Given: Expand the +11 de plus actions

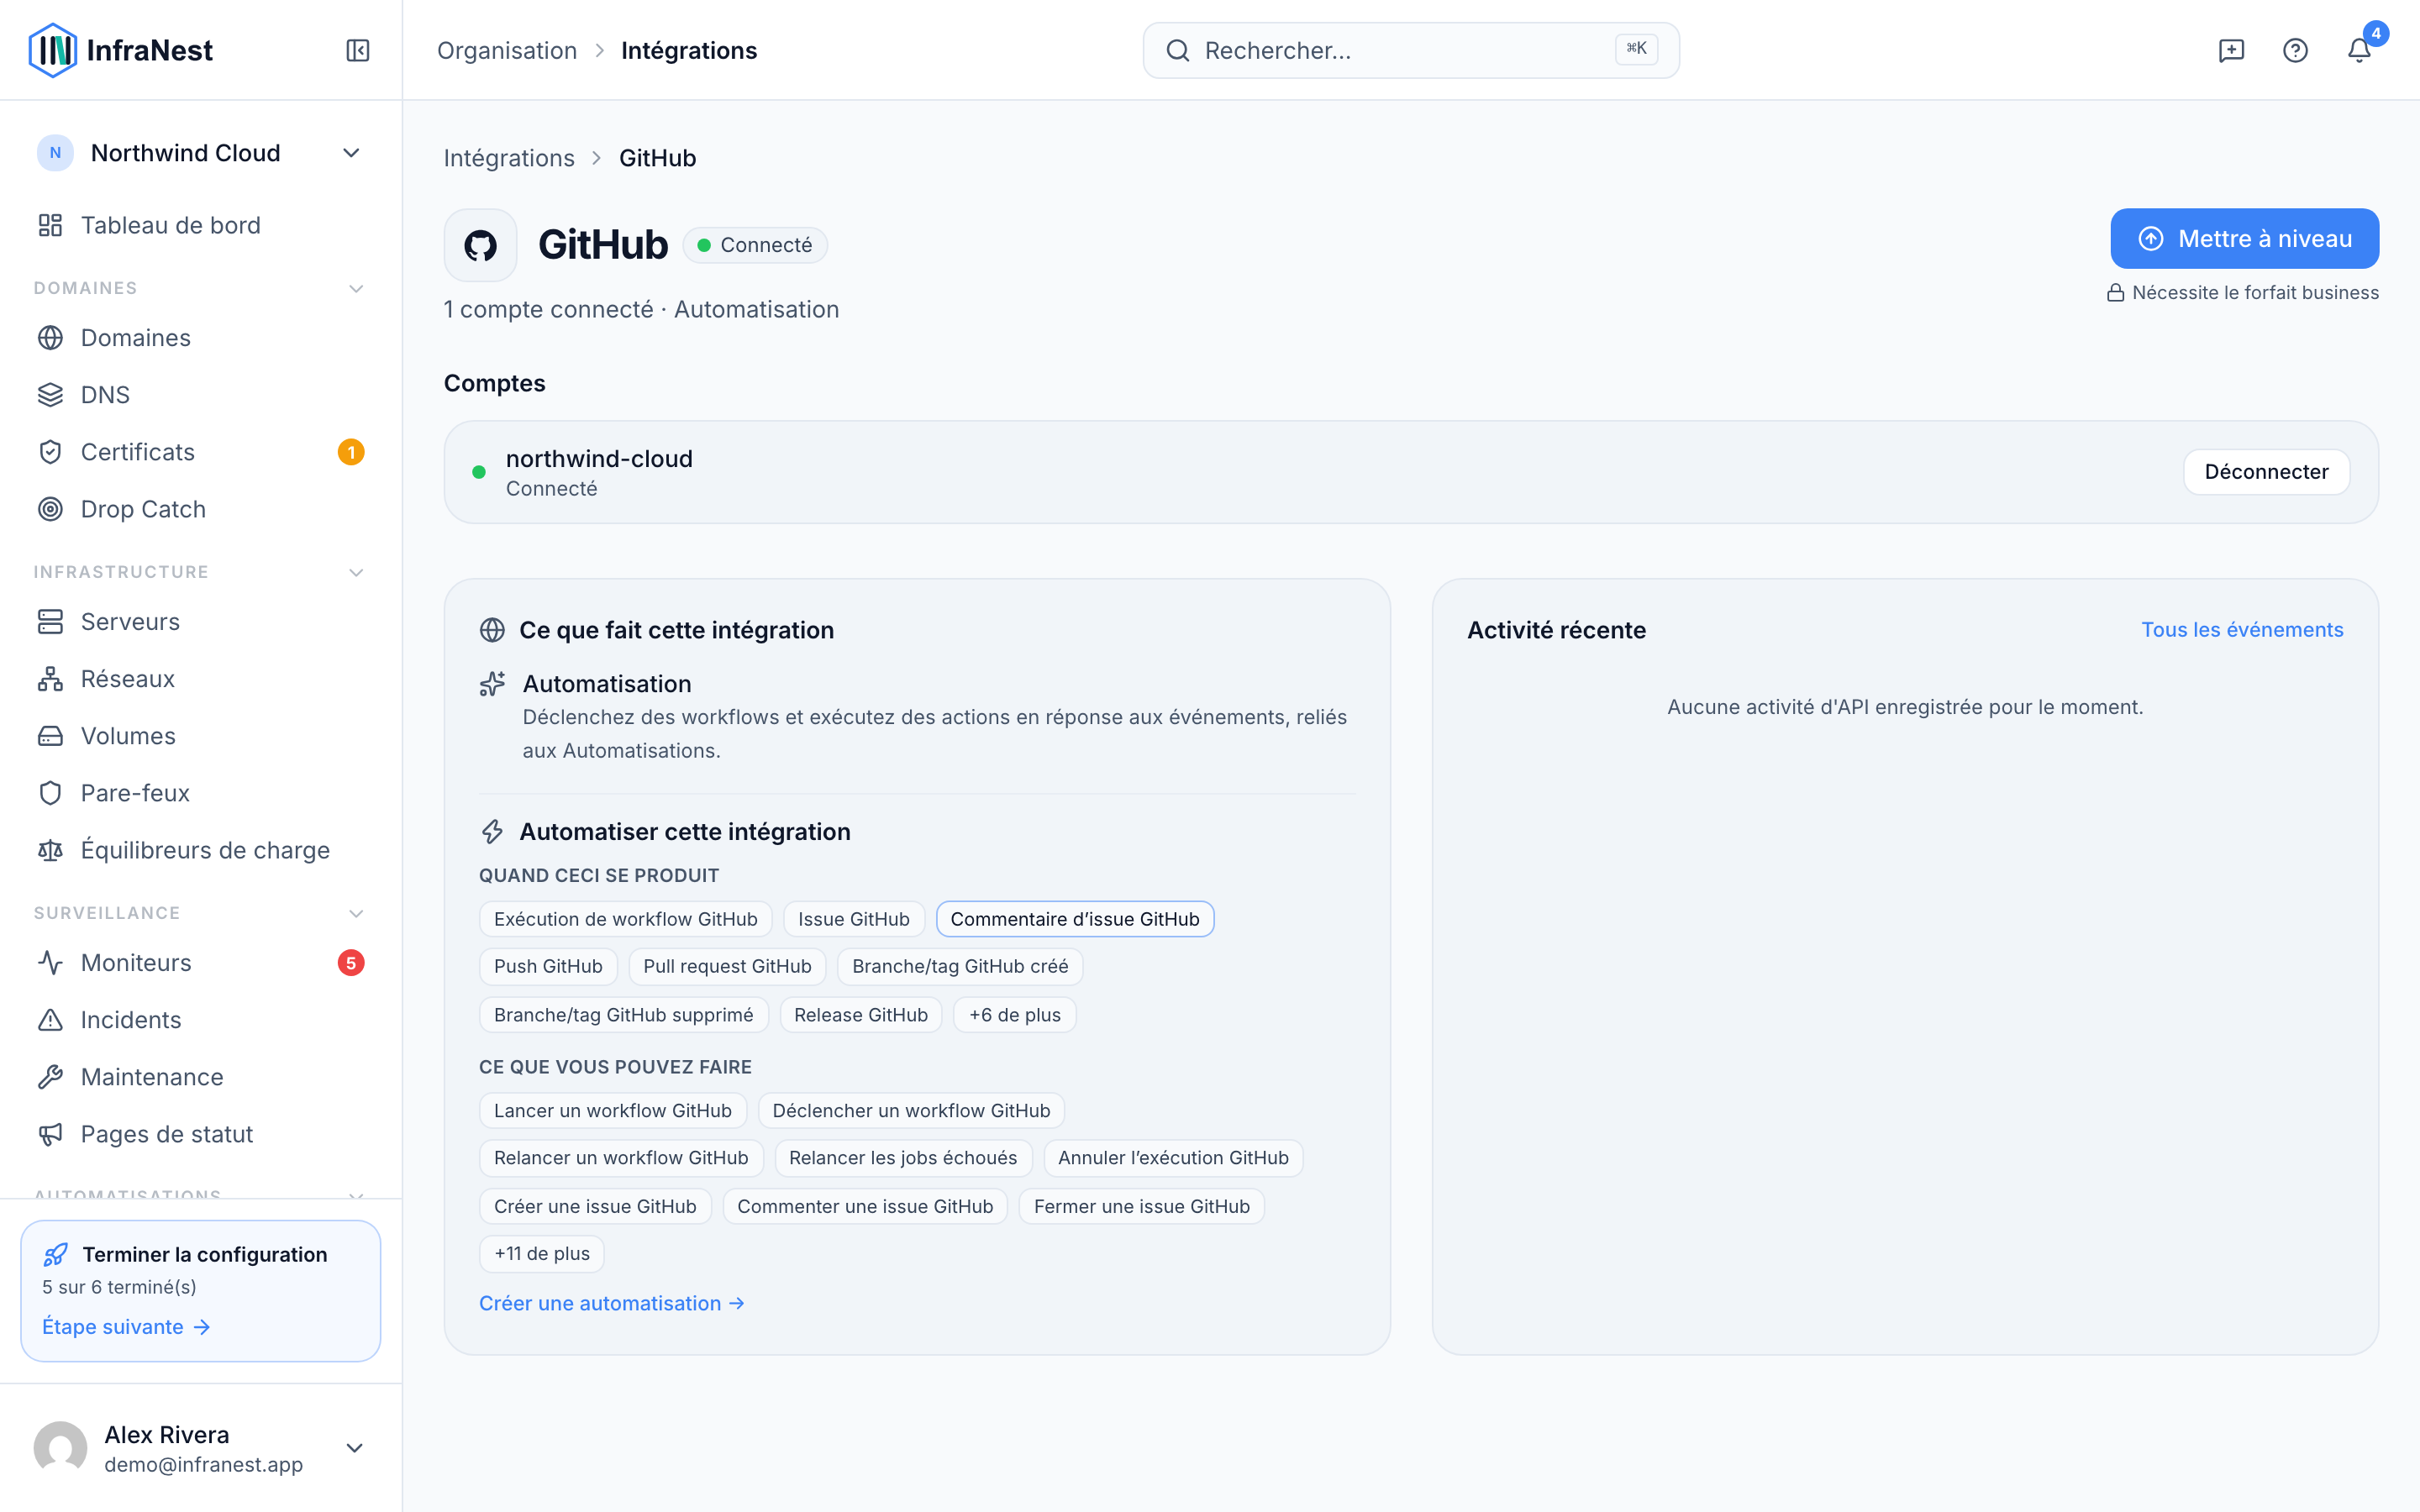Looking at the screenshot, I should pyautogui.click(x=541, y=1254).
